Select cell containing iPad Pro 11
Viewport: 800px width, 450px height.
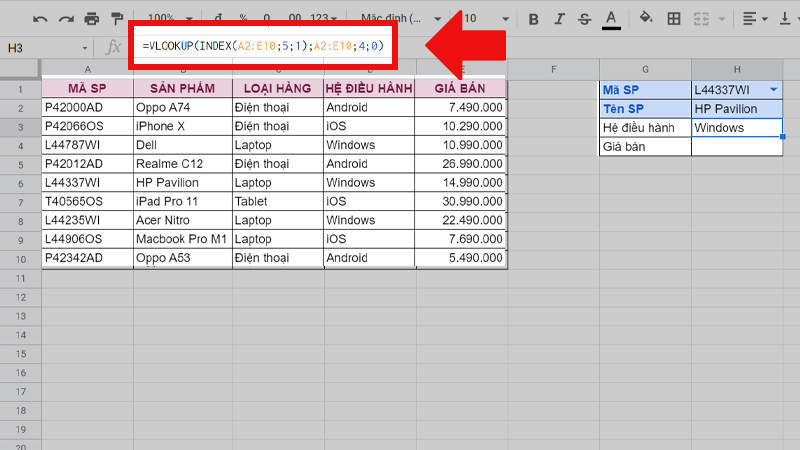(183, 202)
